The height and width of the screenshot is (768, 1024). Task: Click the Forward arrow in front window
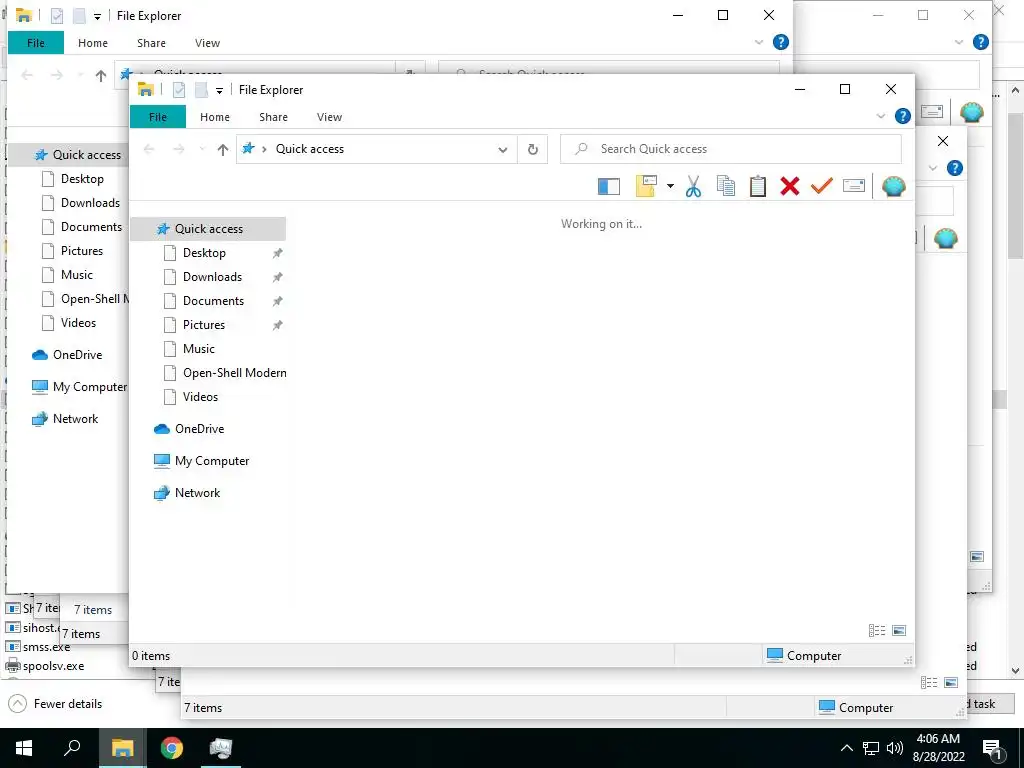pyautogui.click(x=178, y=150)
